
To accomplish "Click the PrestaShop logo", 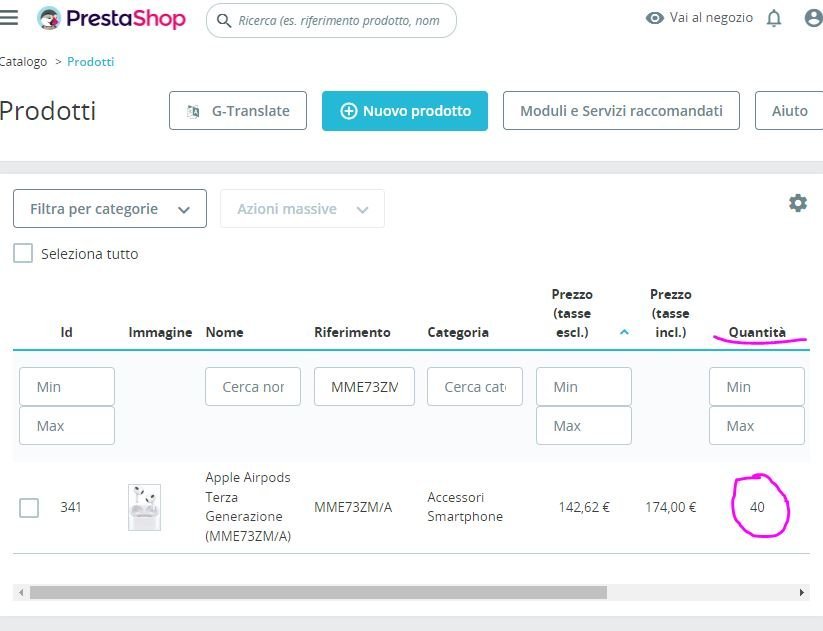I will (111, 19).
